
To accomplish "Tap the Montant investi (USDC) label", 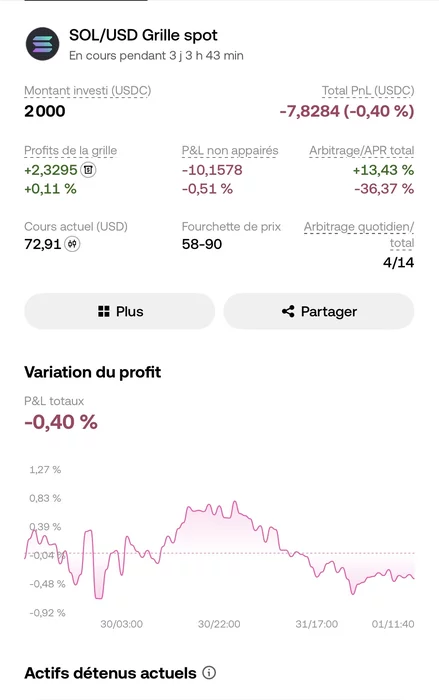I will click(88, 91).
